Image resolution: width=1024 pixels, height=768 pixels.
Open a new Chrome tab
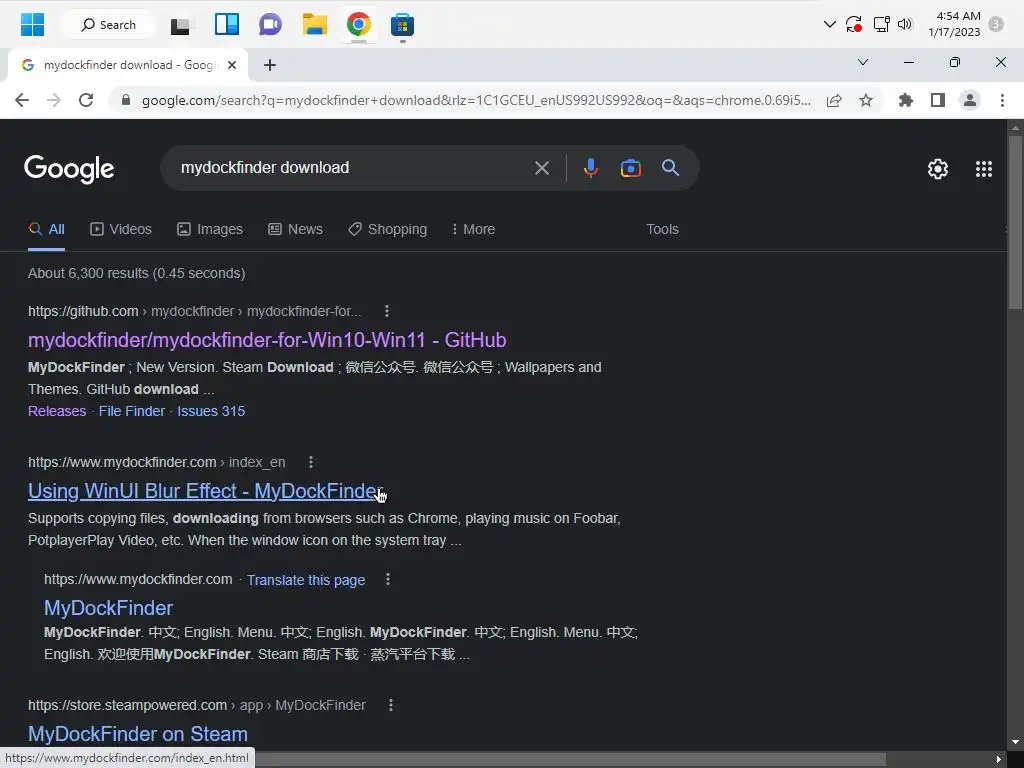pyautogui.click(x=270, y=65)
